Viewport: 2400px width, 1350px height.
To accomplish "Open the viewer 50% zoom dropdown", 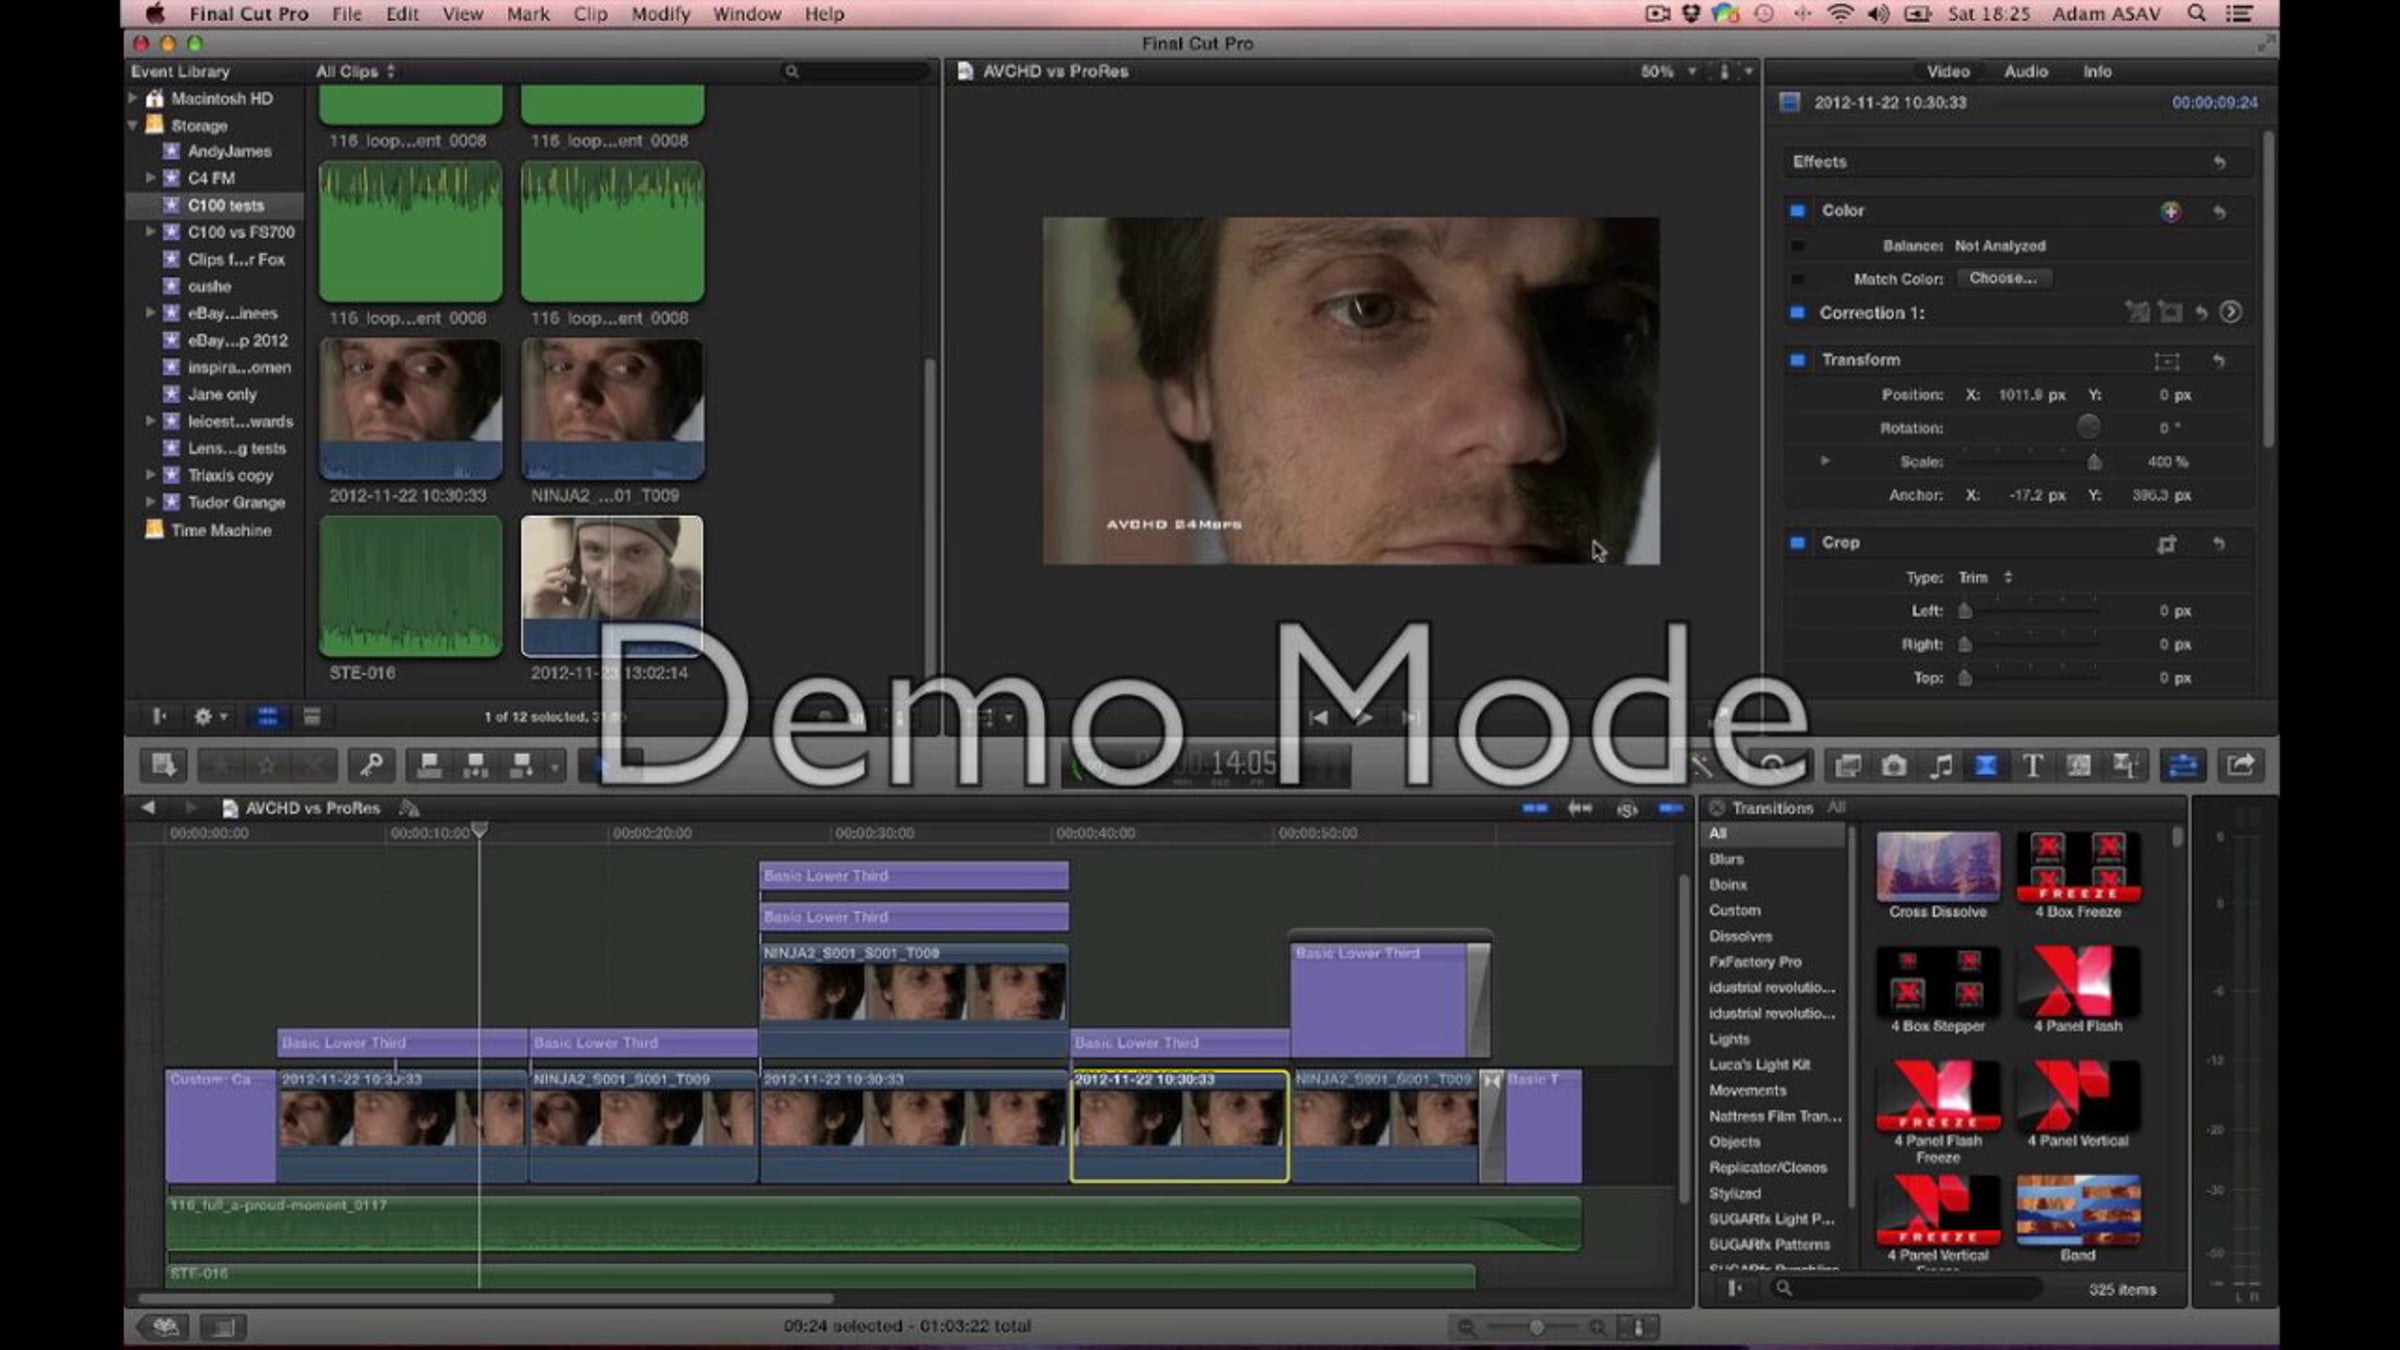I will (1667, 72).
